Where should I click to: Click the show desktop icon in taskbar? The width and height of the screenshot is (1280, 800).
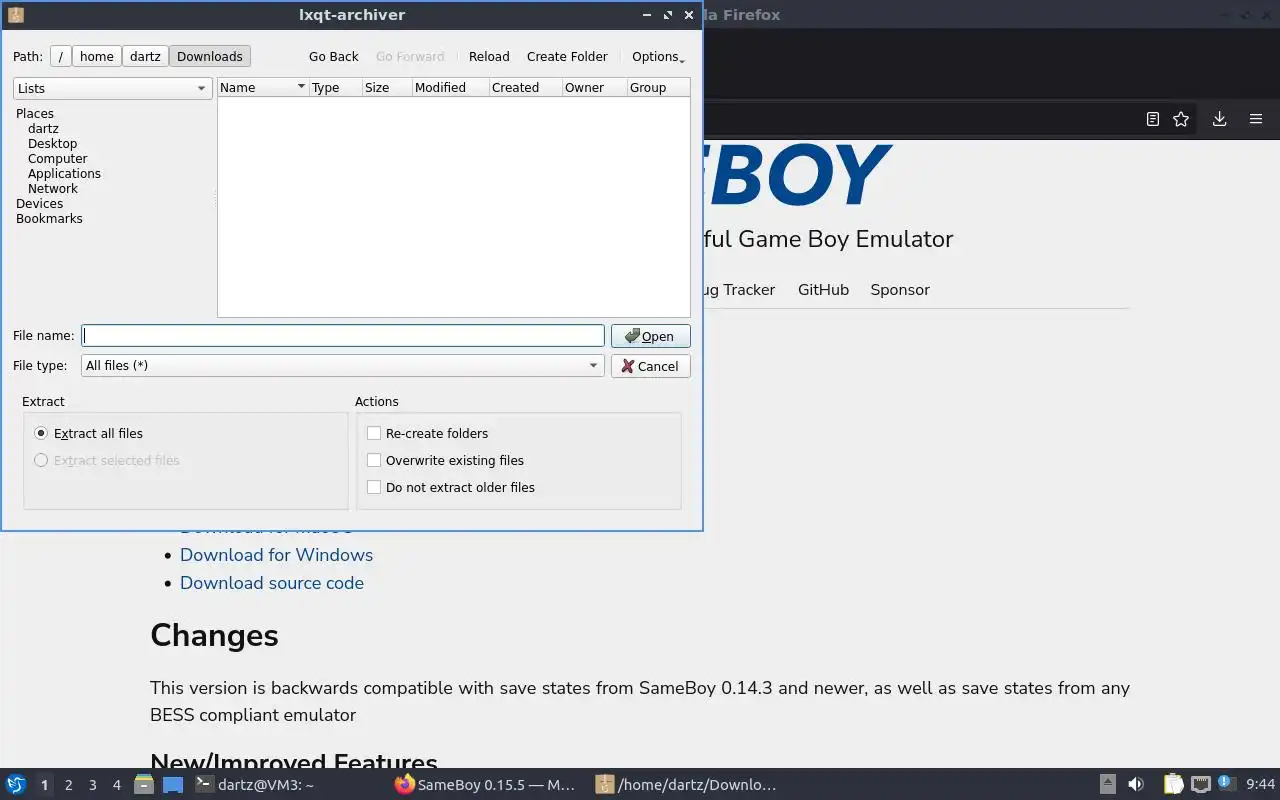pyautogui.click(x=173, y=785)
